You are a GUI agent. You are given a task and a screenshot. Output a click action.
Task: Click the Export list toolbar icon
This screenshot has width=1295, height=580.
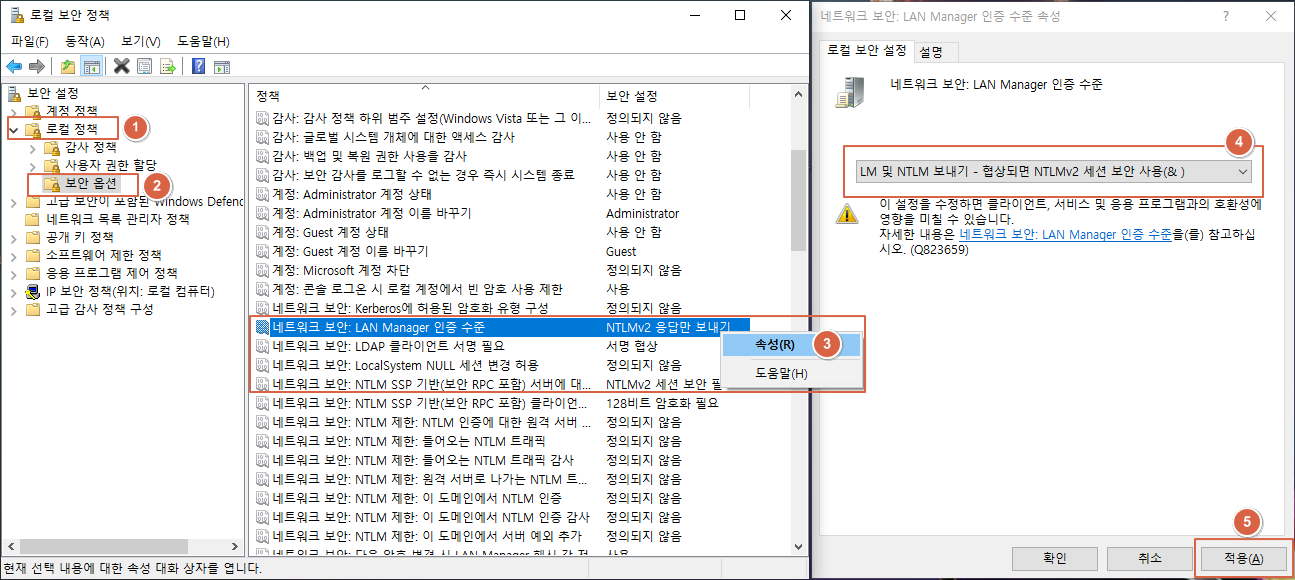[x=168, y=66]
